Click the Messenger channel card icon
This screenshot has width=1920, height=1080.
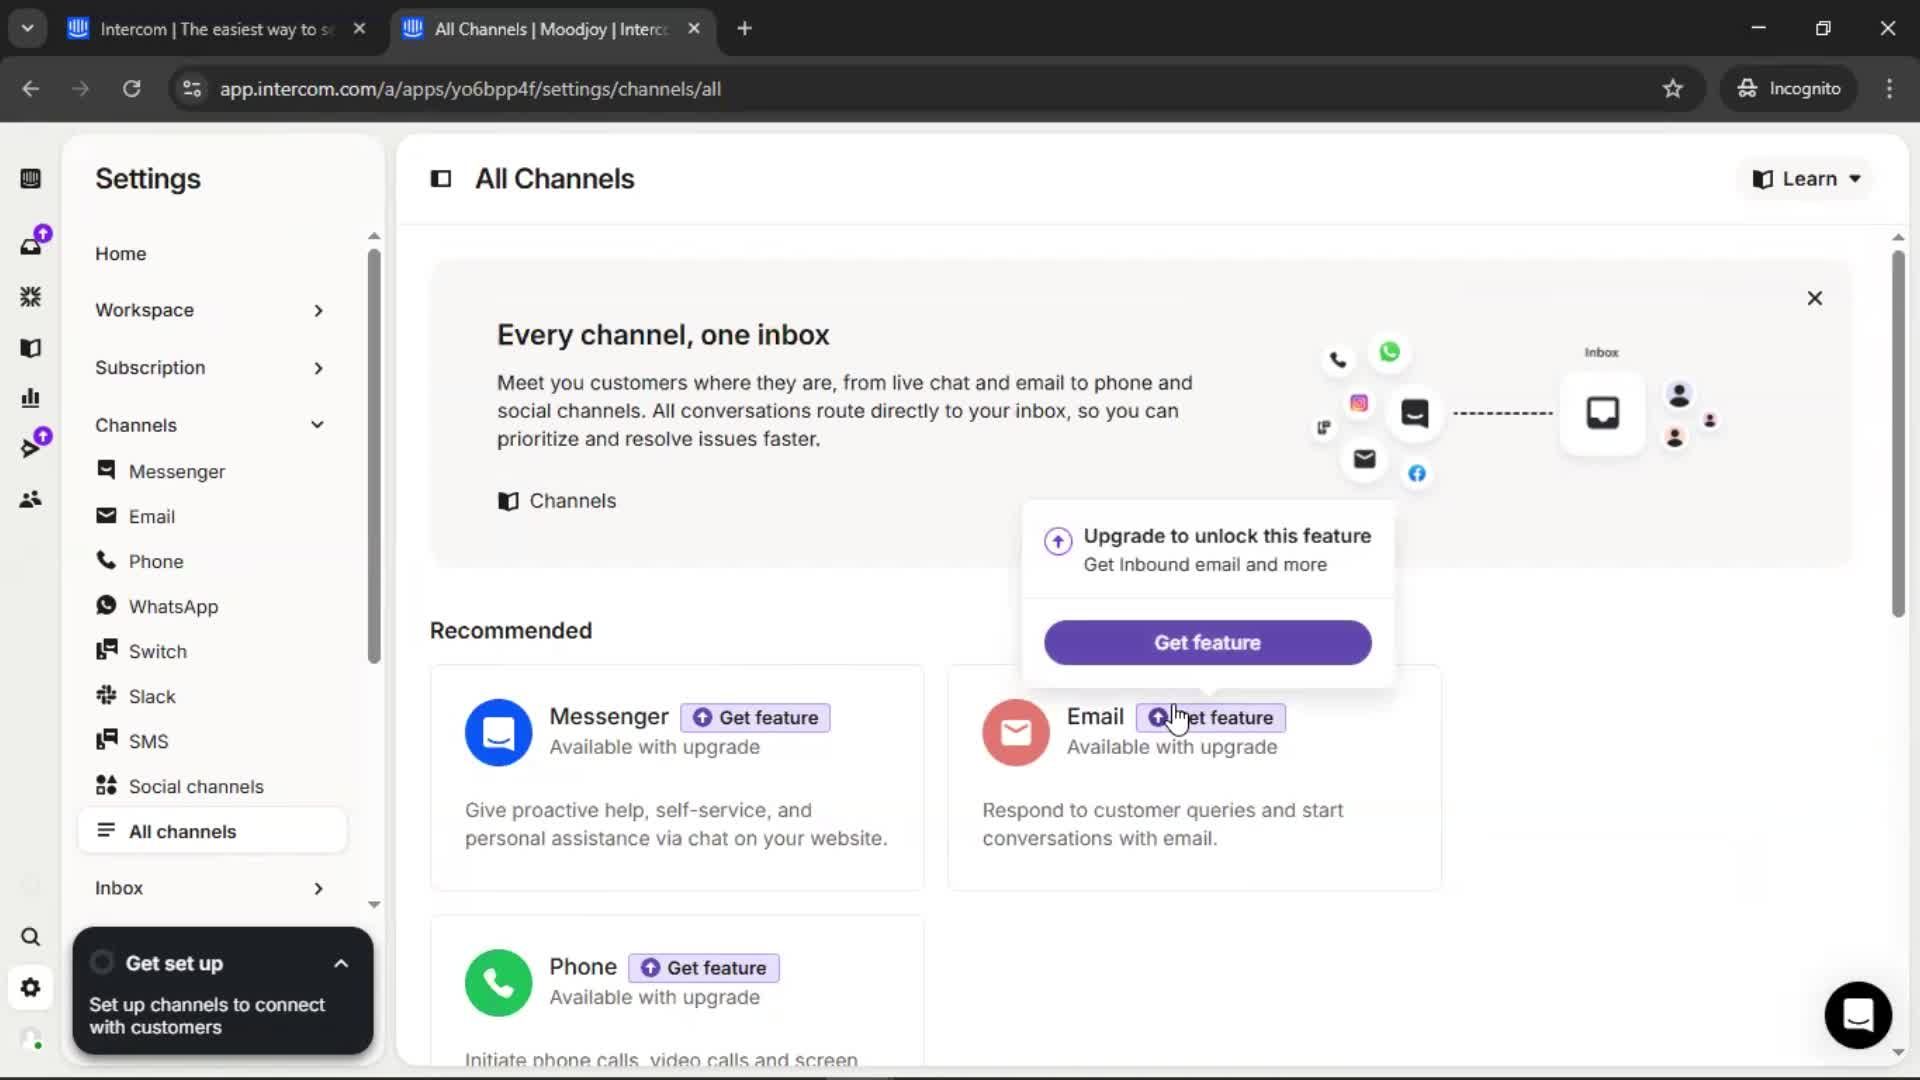[x=498, y=732]
